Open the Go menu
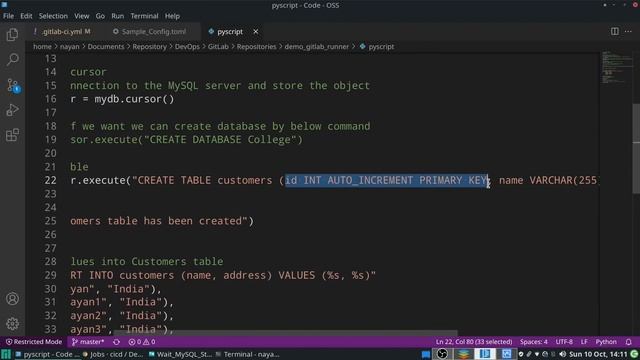This screenshot has height=360, width=640. point(100,16)
